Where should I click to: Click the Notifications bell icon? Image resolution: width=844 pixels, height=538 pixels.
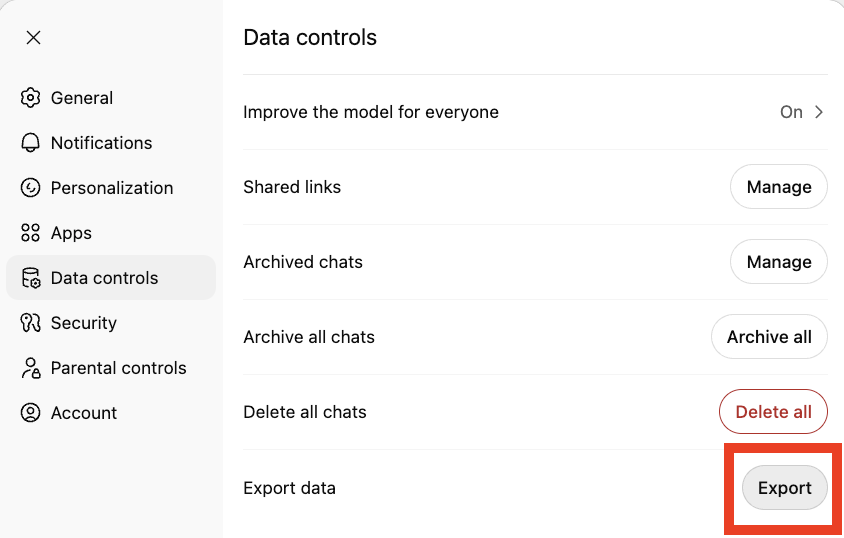pos(31,143)
